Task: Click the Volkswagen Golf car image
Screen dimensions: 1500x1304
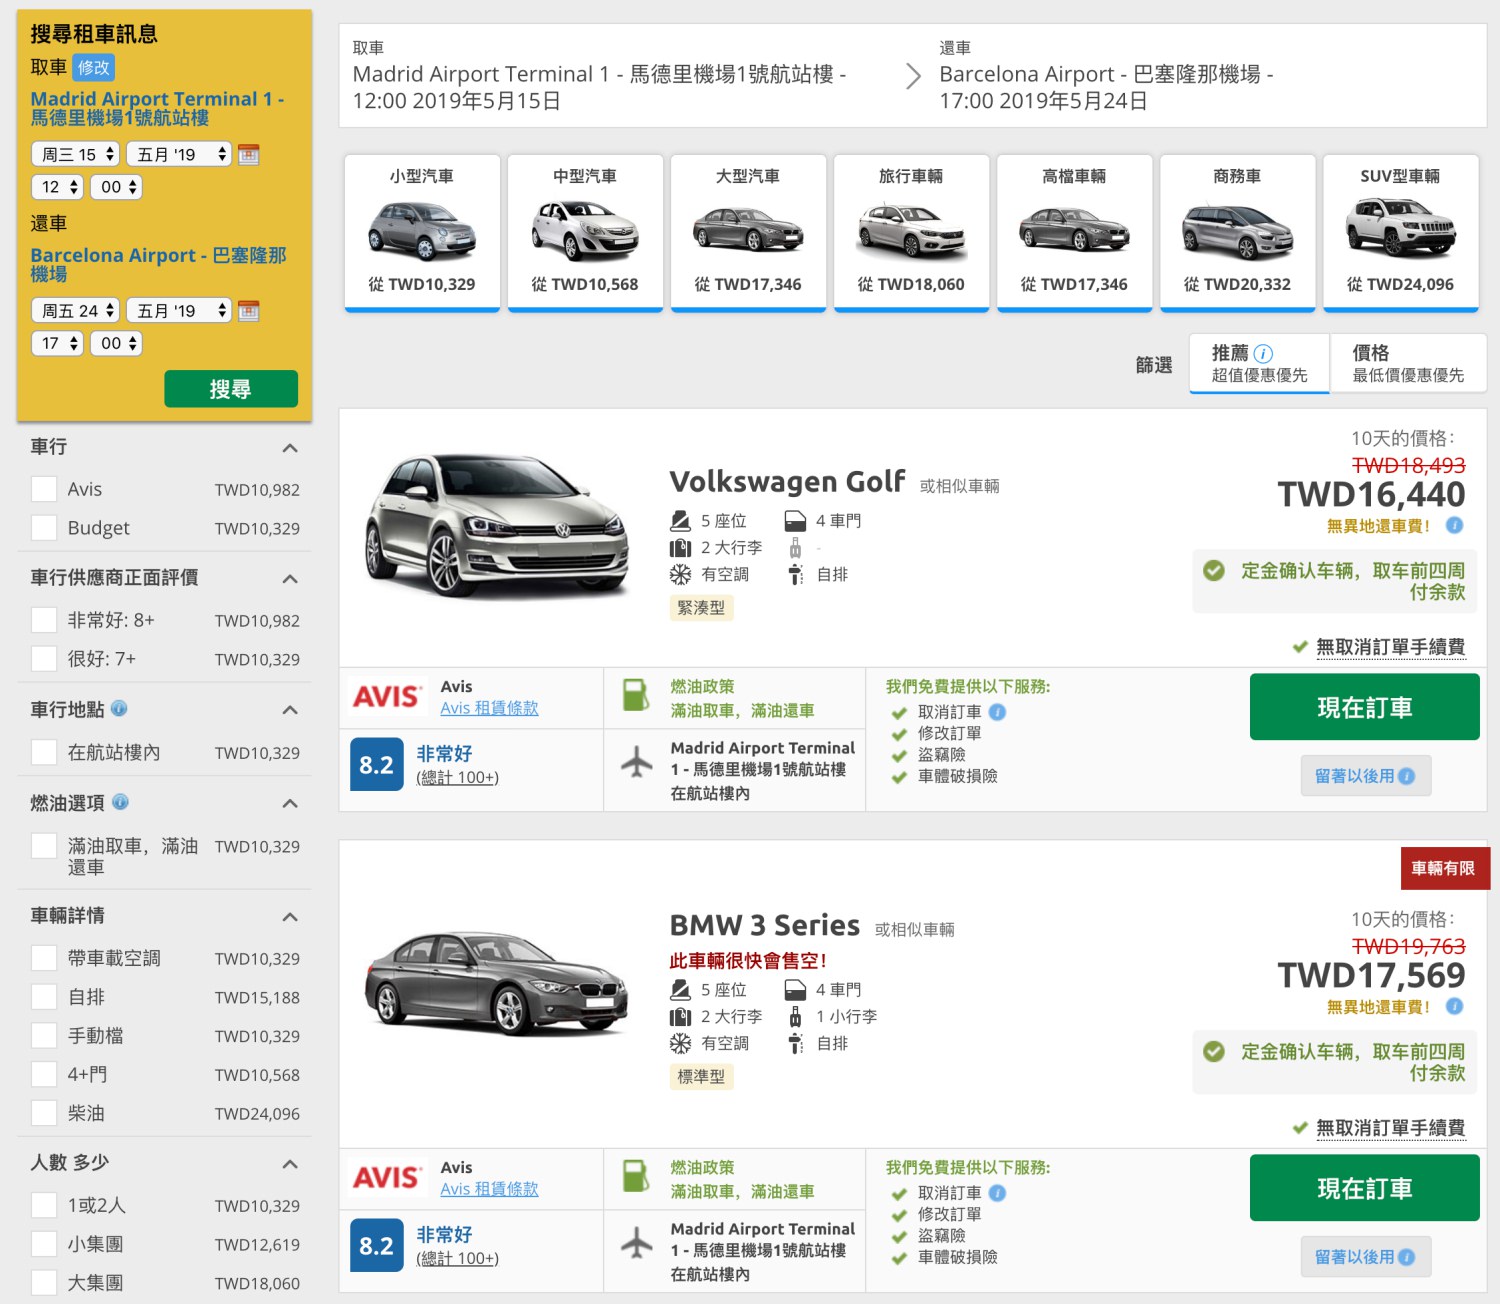Action: click(497, 525)
